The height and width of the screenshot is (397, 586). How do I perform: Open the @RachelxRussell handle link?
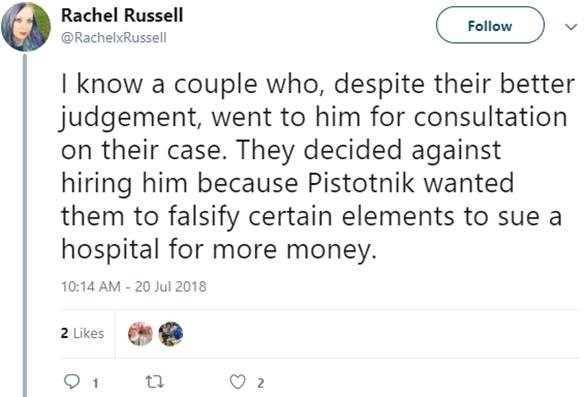coord(114,38)
